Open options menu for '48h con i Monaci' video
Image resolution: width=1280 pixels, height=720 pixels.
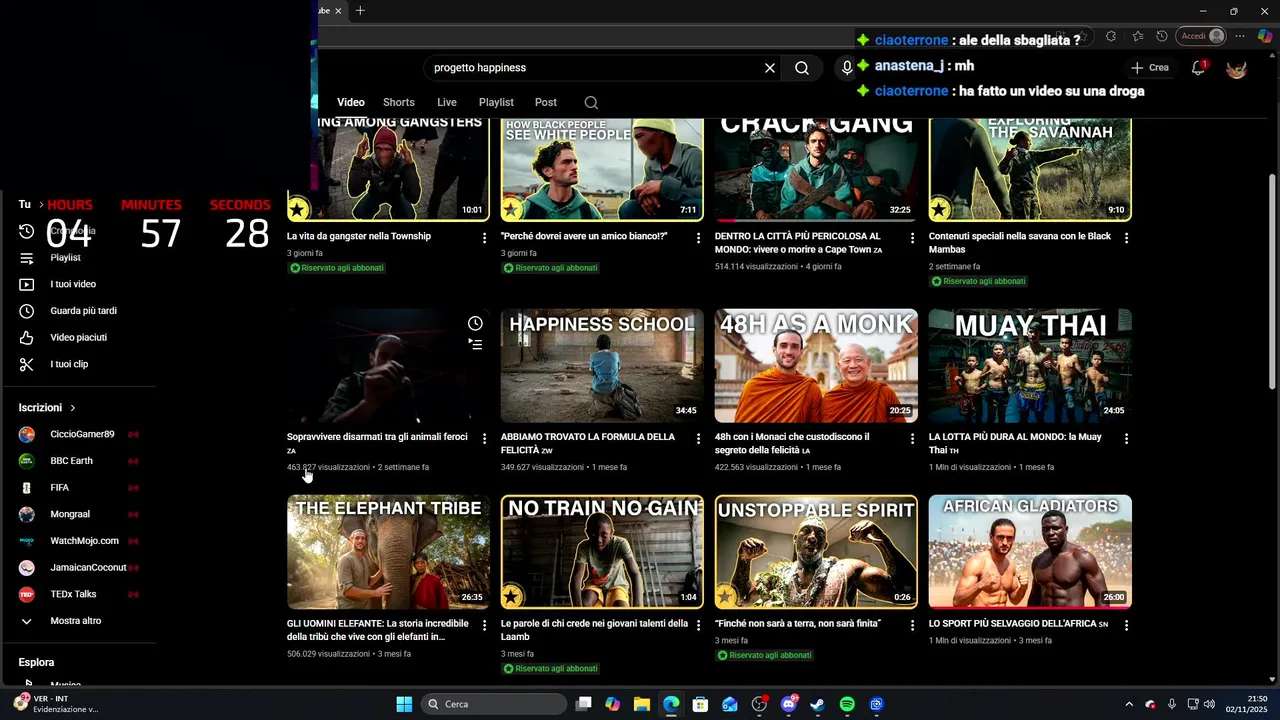pyautogui.click(x=913, y=439)
